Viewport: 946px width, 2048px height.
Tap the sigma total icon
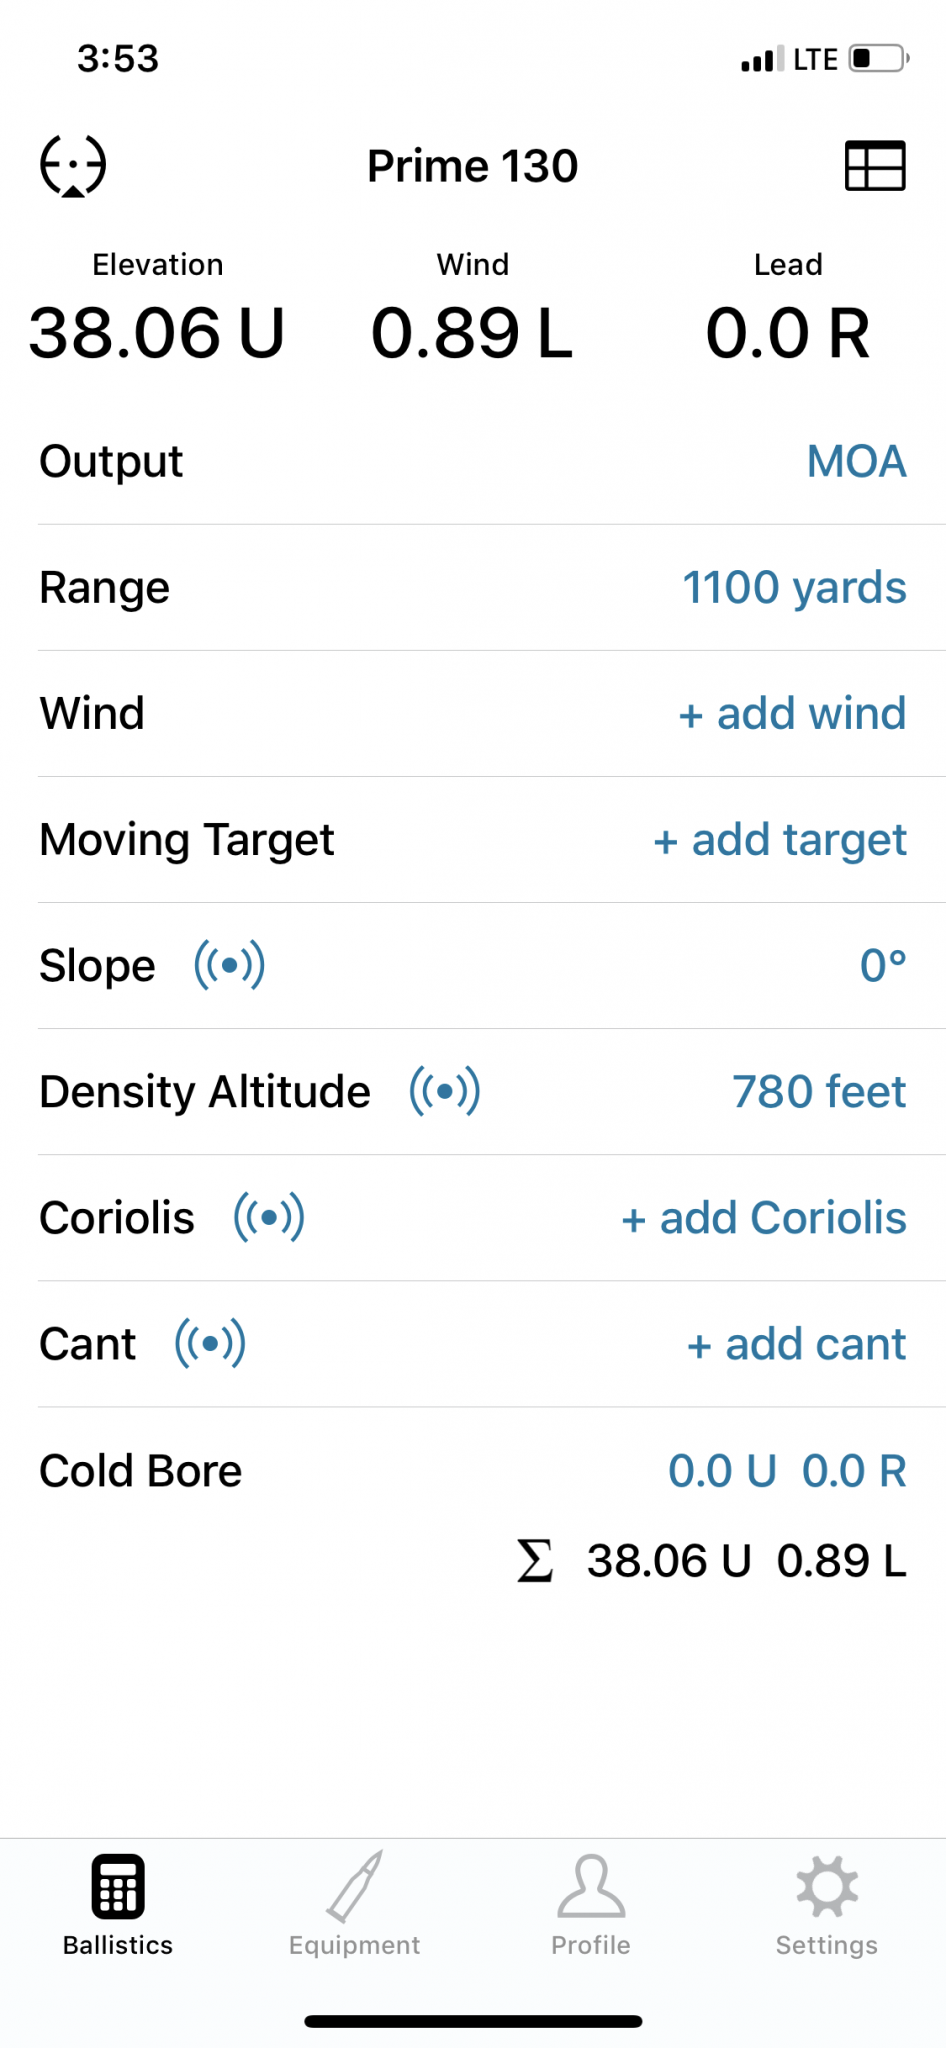click(x=535, y=1561)
